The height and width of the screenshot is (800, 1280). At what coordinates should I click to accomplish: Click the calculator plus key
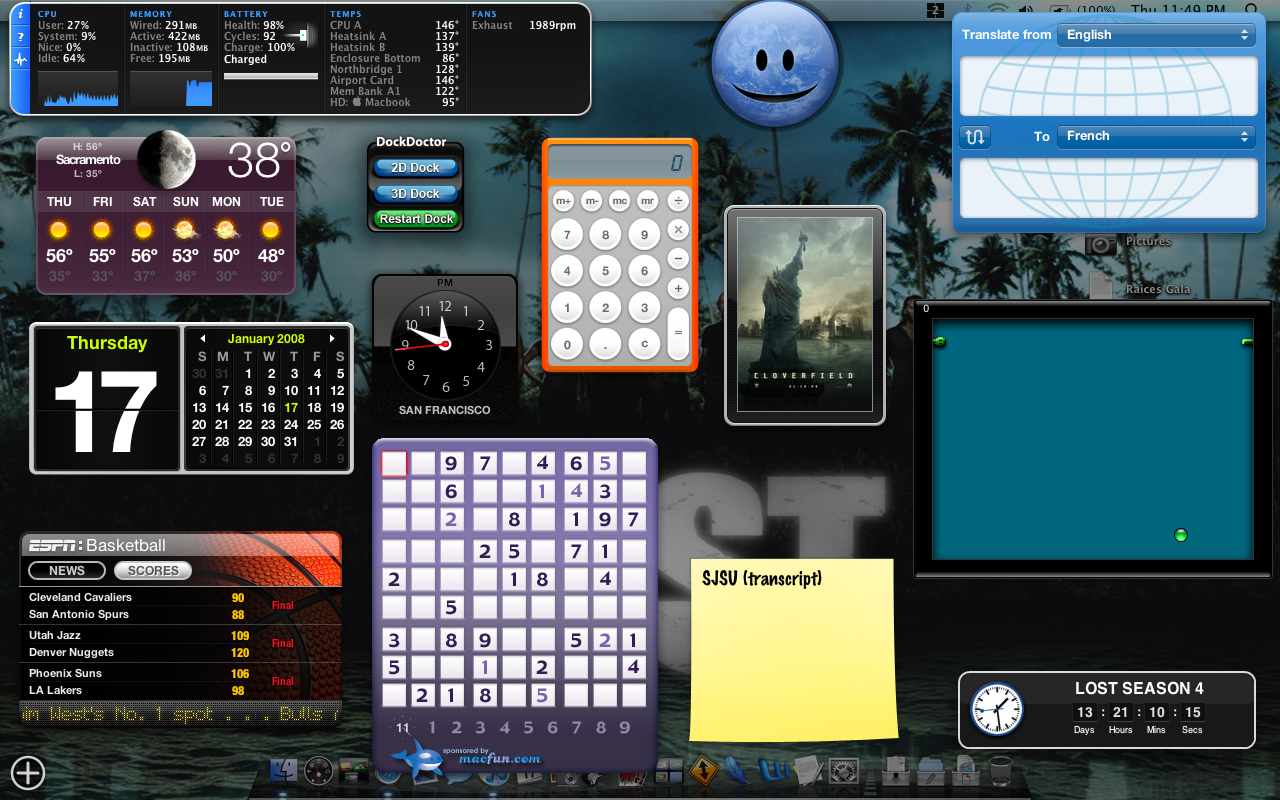678,289
